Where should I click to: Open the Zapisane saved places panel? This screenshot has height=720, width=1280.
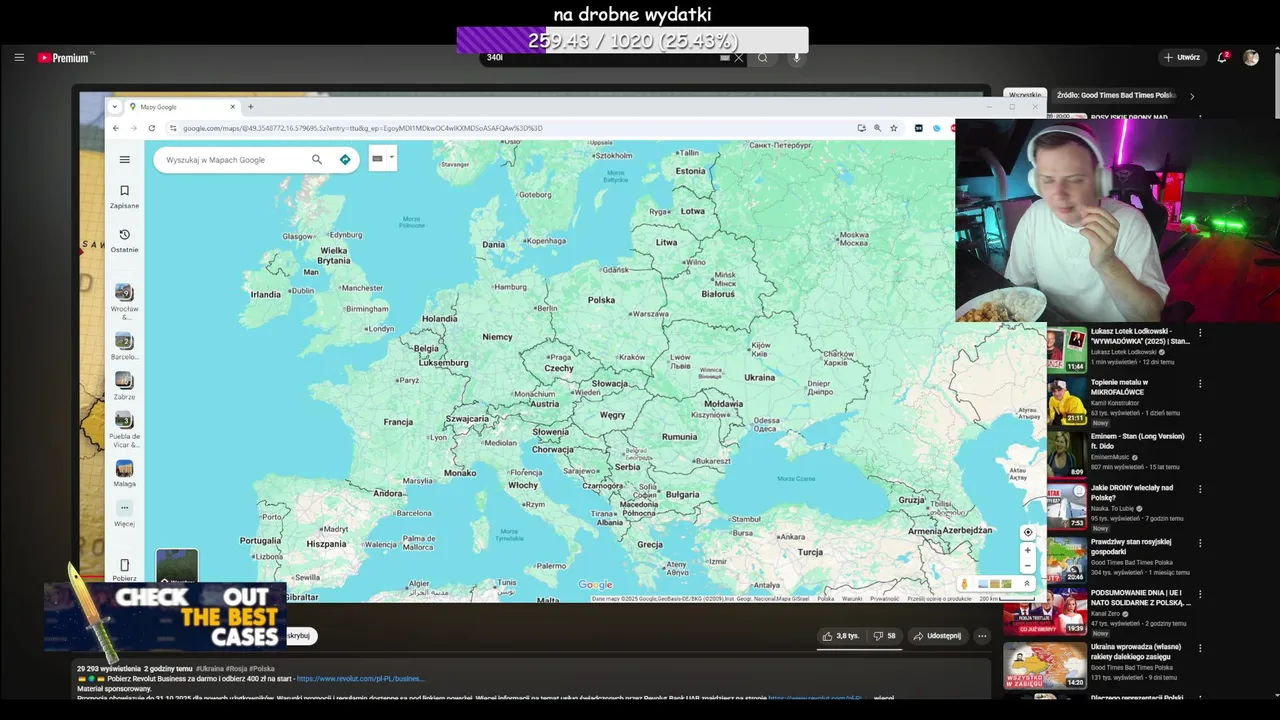tap(124, 196)
